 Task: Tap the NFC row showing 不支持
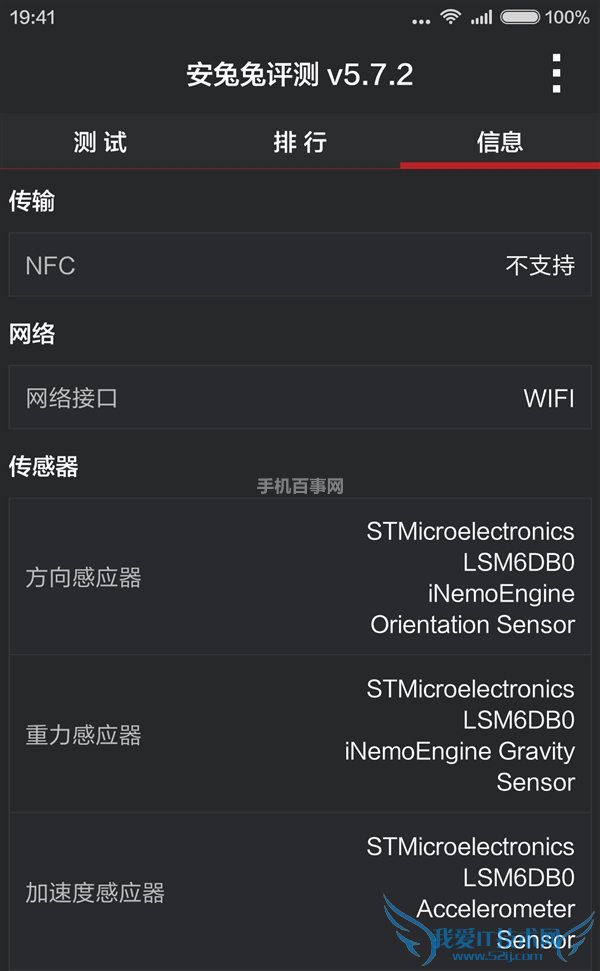coord(300,265)
